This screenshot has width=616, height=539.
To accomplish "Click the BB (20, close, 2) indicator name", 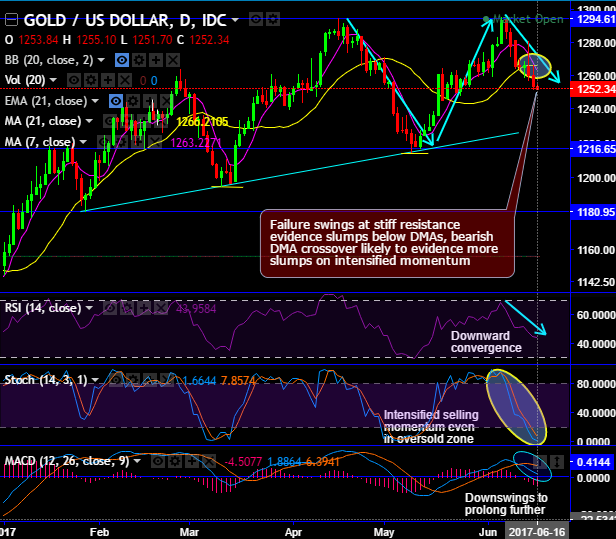I will point(49,60).
